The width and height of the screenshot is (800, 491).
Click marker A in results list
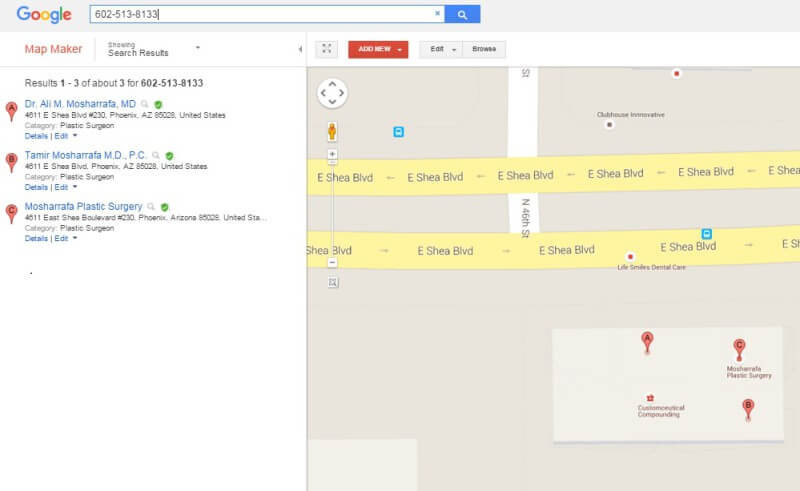click(x=11, y=111)
